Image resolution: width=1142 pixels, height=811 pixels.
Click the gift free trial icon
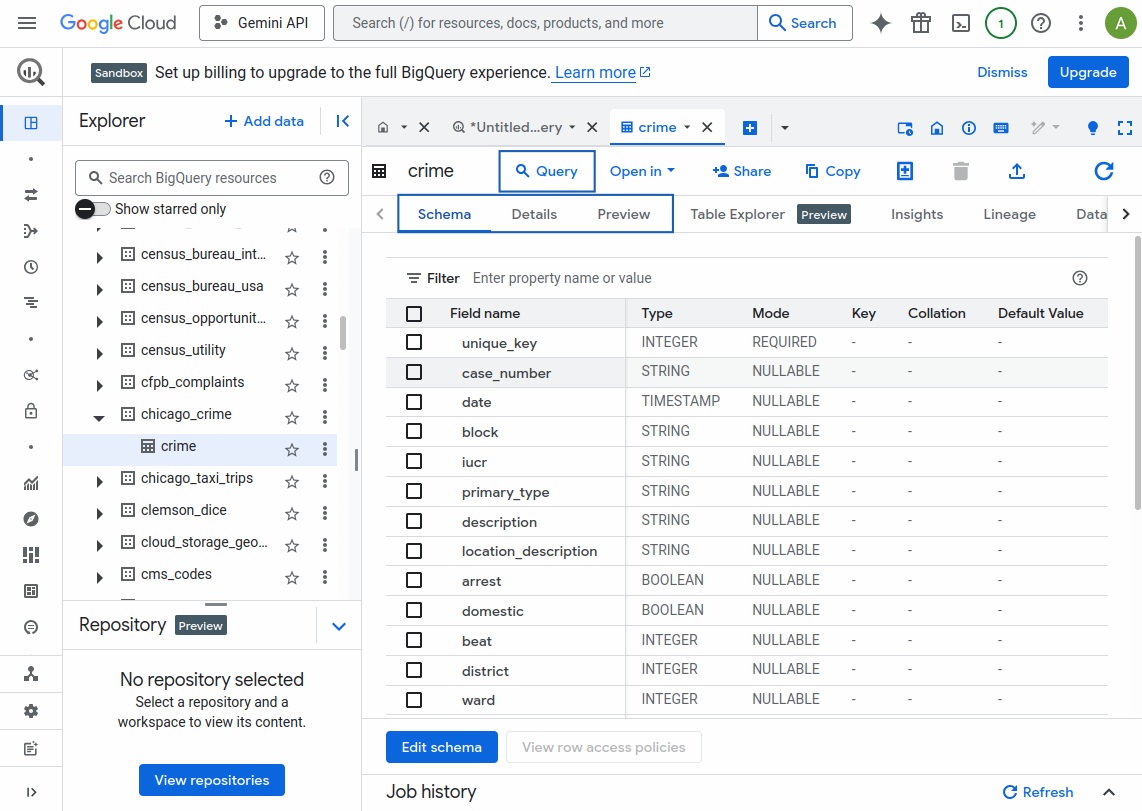(921, 23)
